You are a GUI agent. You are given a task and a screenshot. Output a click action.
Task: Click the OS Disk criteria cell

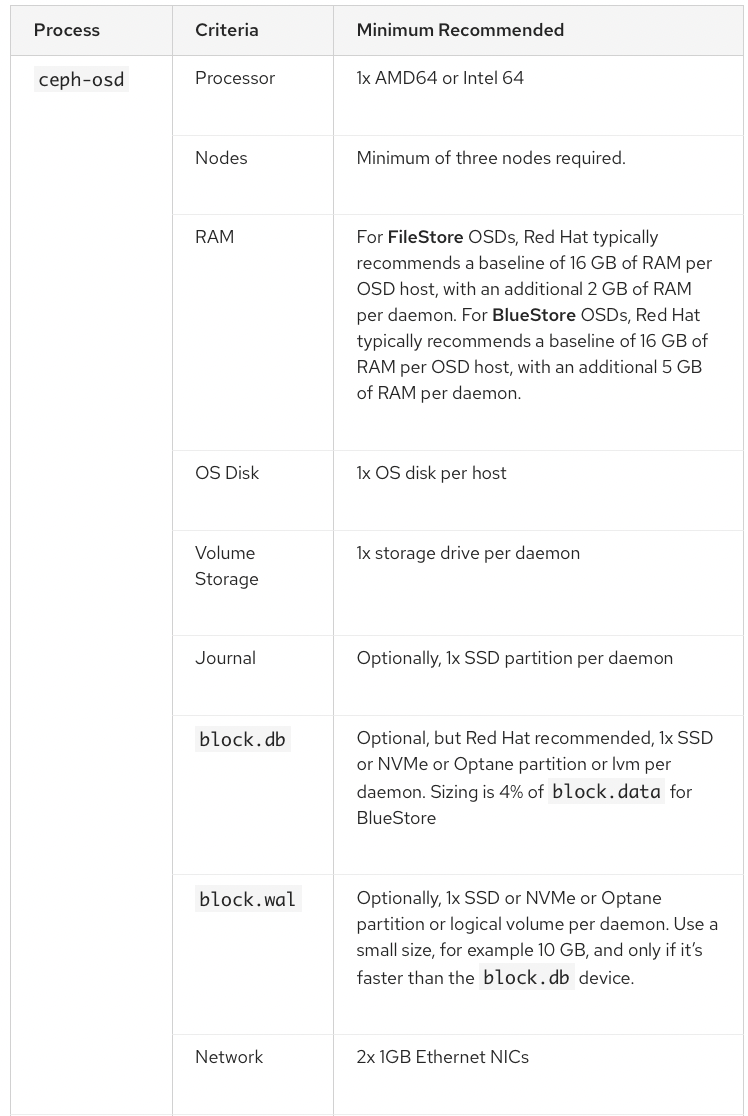pyautogui.click(x=227, y=473)
